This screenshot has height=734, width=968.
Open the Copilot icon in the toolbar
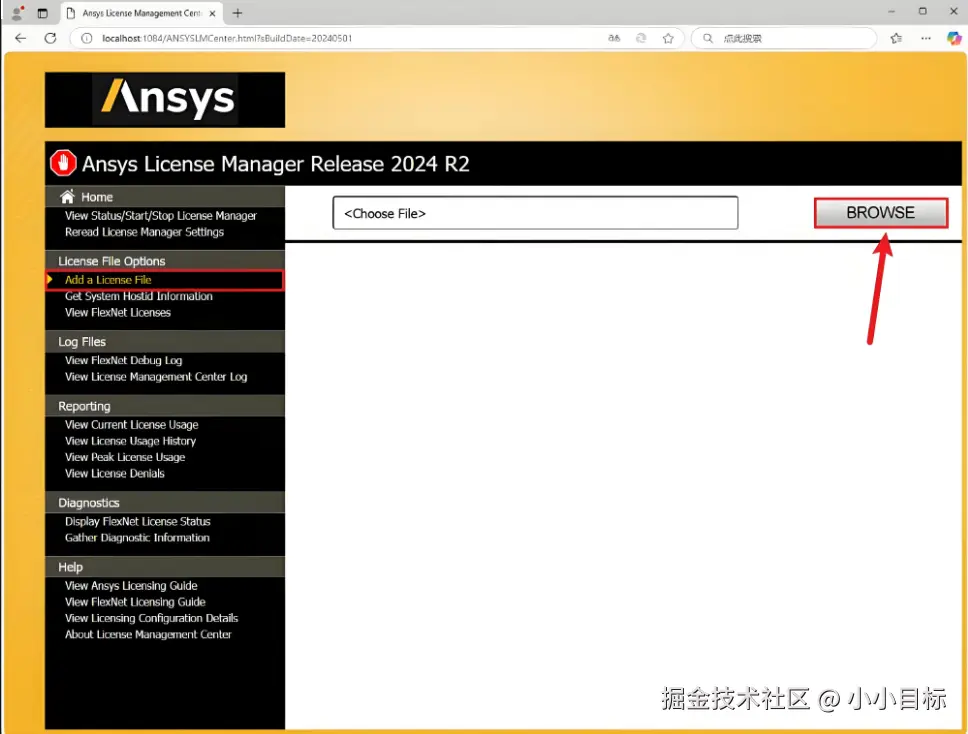point(954,38)
